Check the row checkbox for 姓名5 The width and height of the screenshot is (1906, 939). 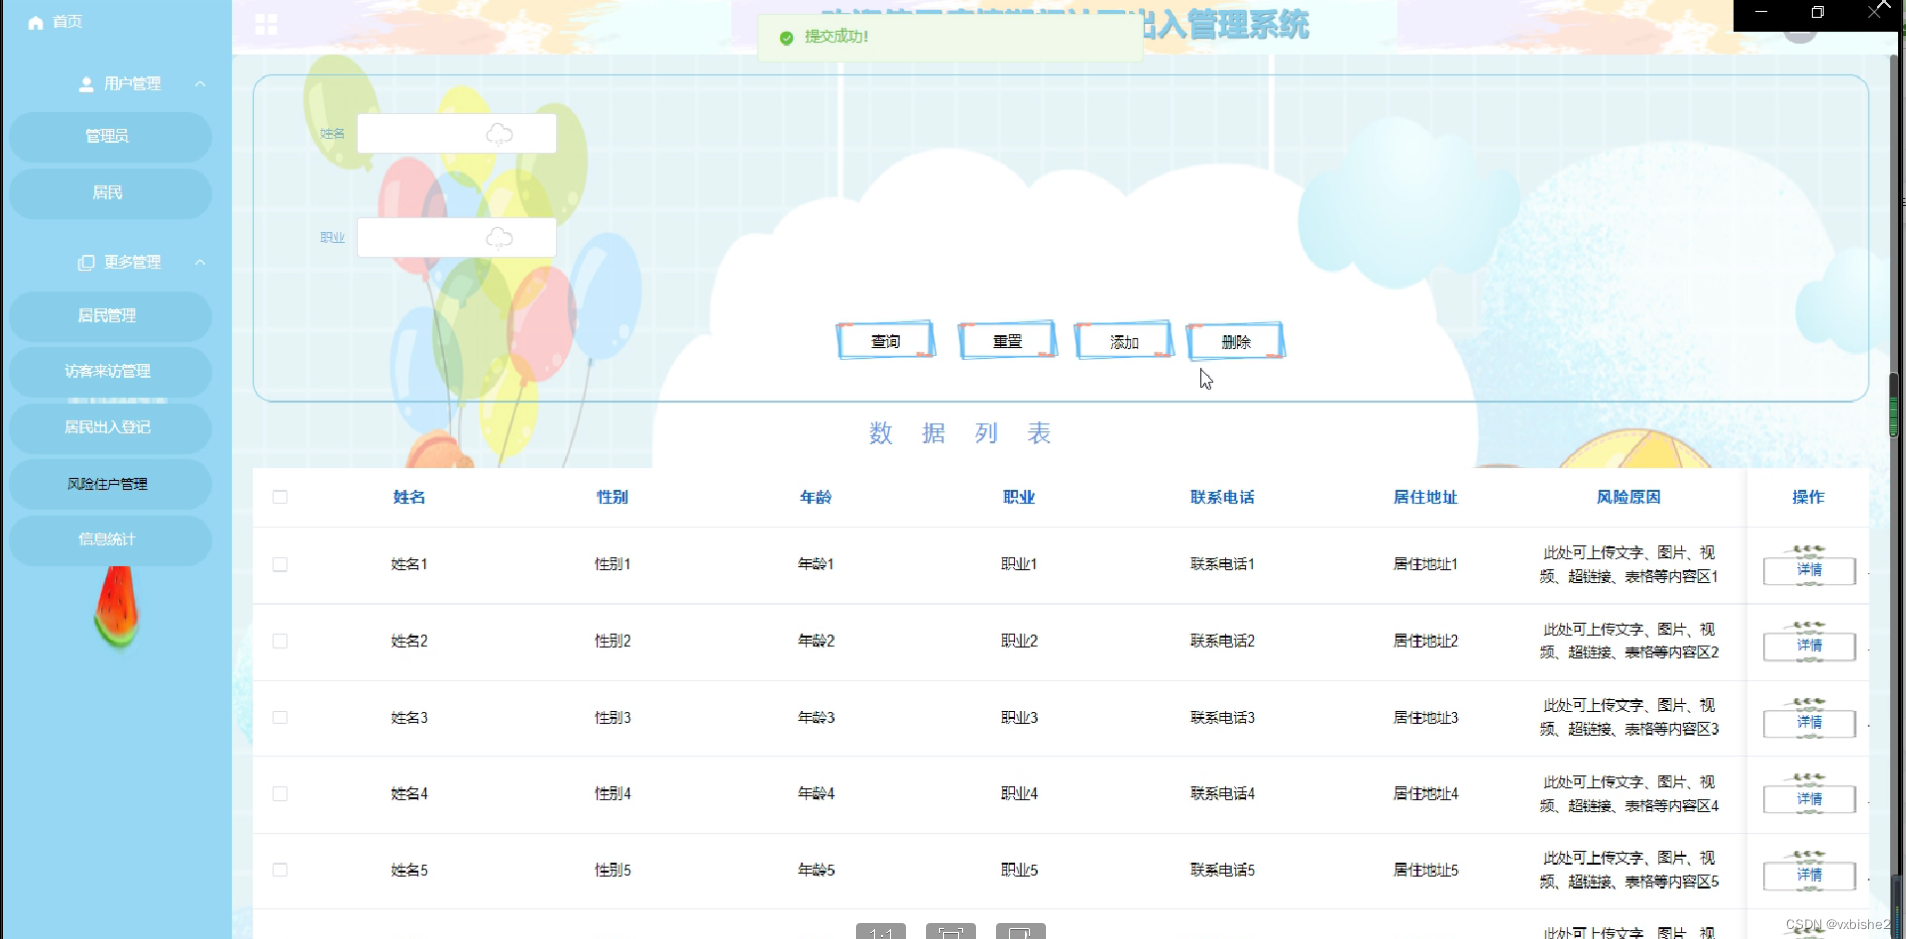click(x=280, y=870)
